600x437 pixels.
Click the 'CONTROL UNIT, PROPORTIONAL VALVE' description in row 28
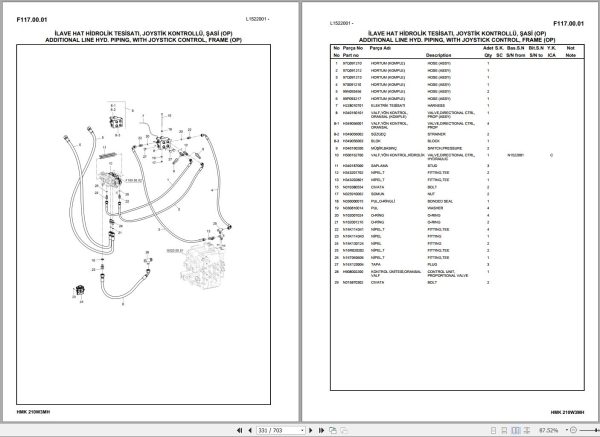point(448,274)
